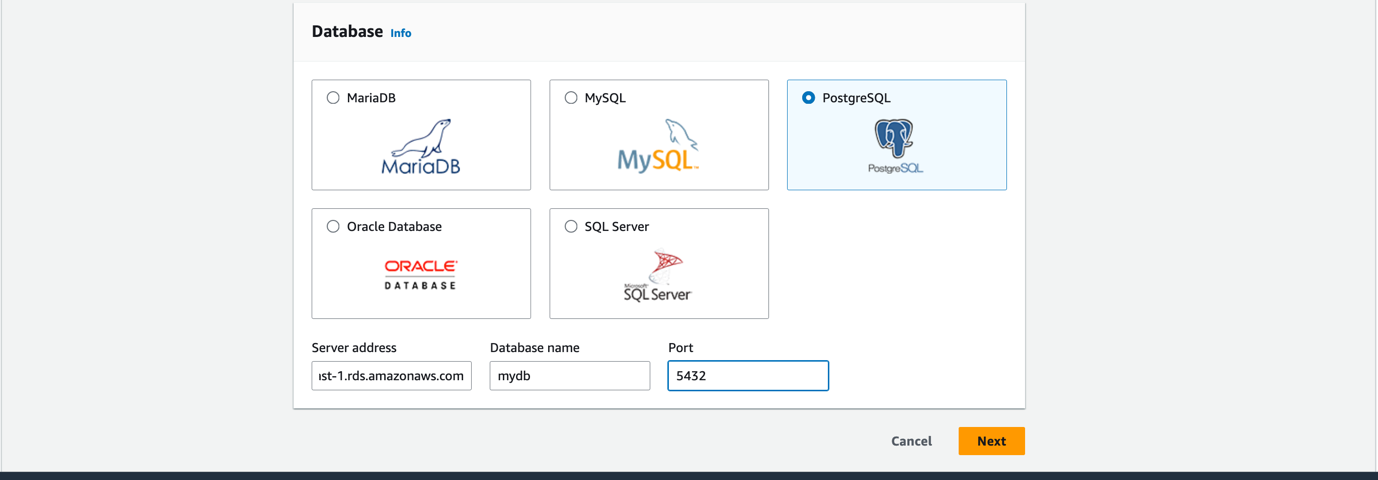Click the Database section heading
The height and width of the screenshot is (480, 1378).
(347, 31)
